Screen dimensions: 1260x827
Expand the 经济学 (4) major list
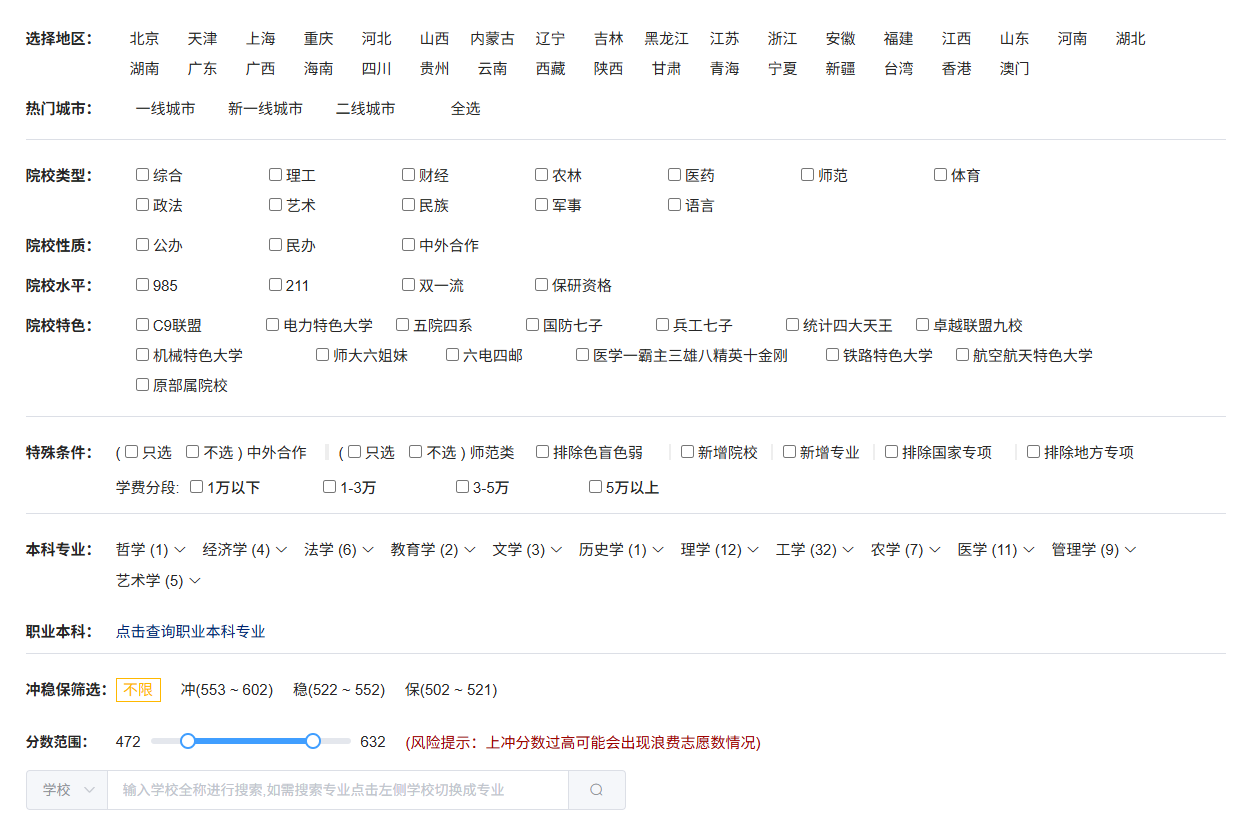coord(244,549)
